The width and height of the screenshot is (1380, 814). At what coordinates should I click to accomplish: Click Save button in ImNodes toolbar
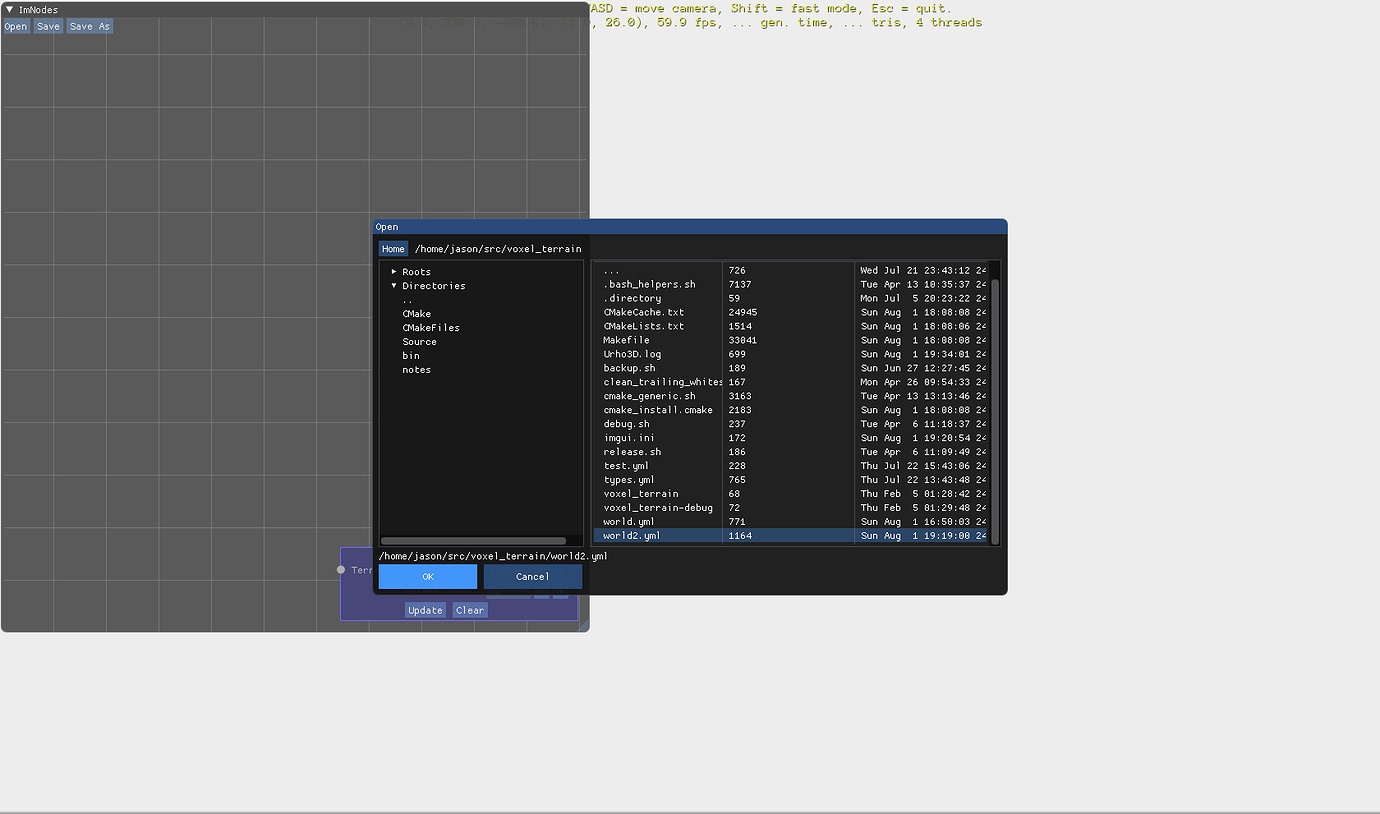(x=48, y=26)
